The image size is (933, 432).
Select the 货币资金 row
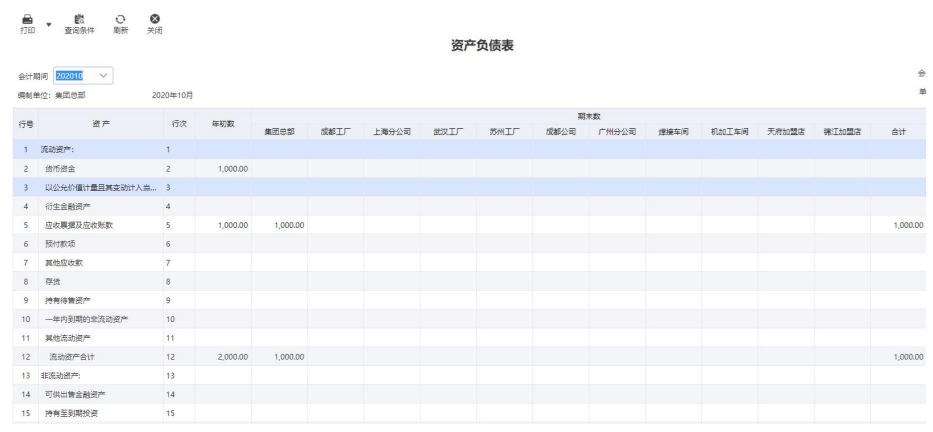click(70, 168)
